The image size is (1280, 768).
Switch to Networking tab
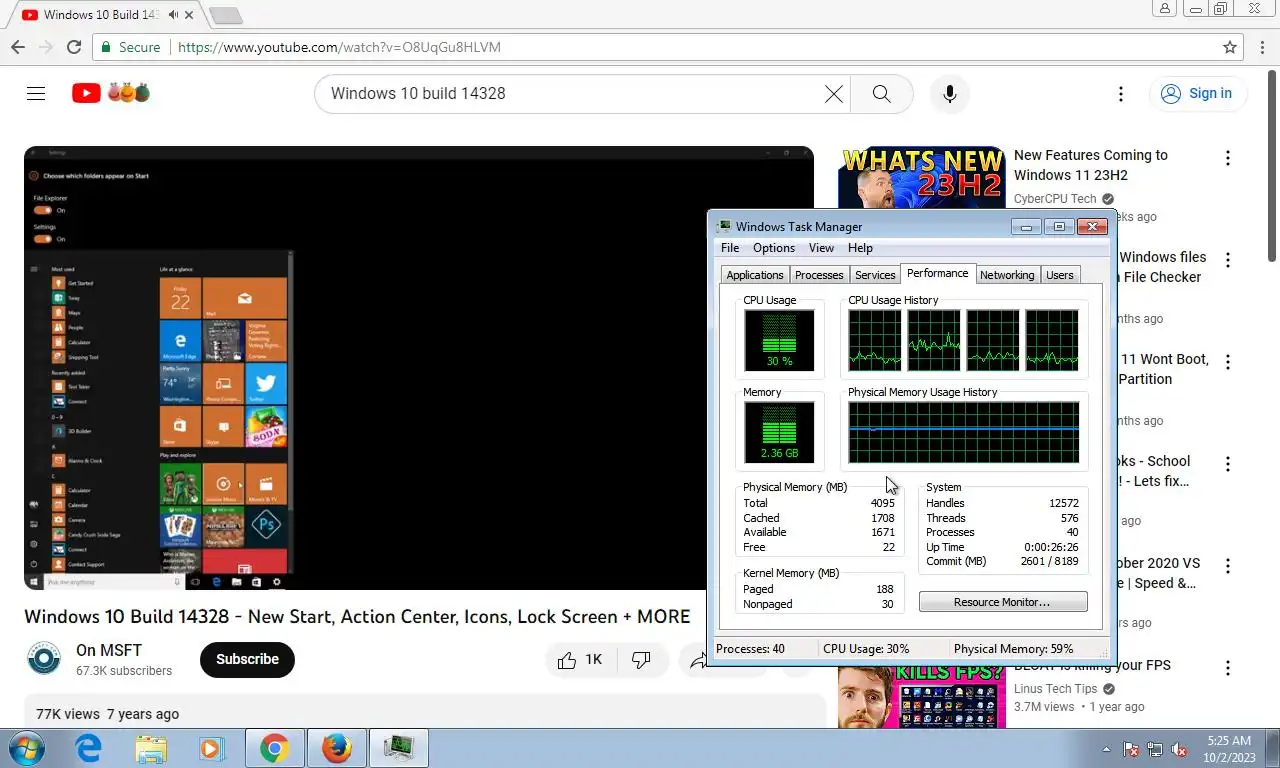(1007, 275)
